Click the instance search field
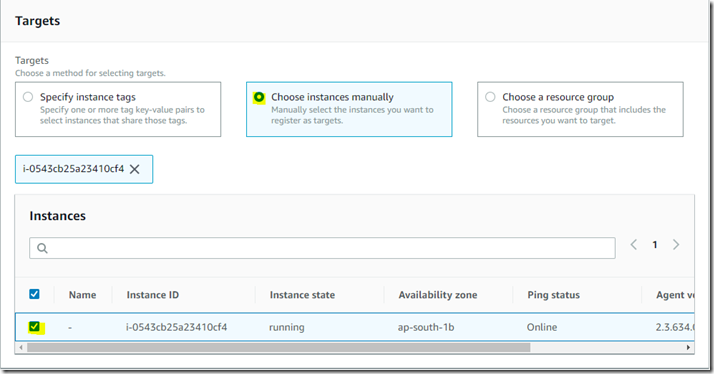The image size is (714, 374). click(x=322, y=248)
